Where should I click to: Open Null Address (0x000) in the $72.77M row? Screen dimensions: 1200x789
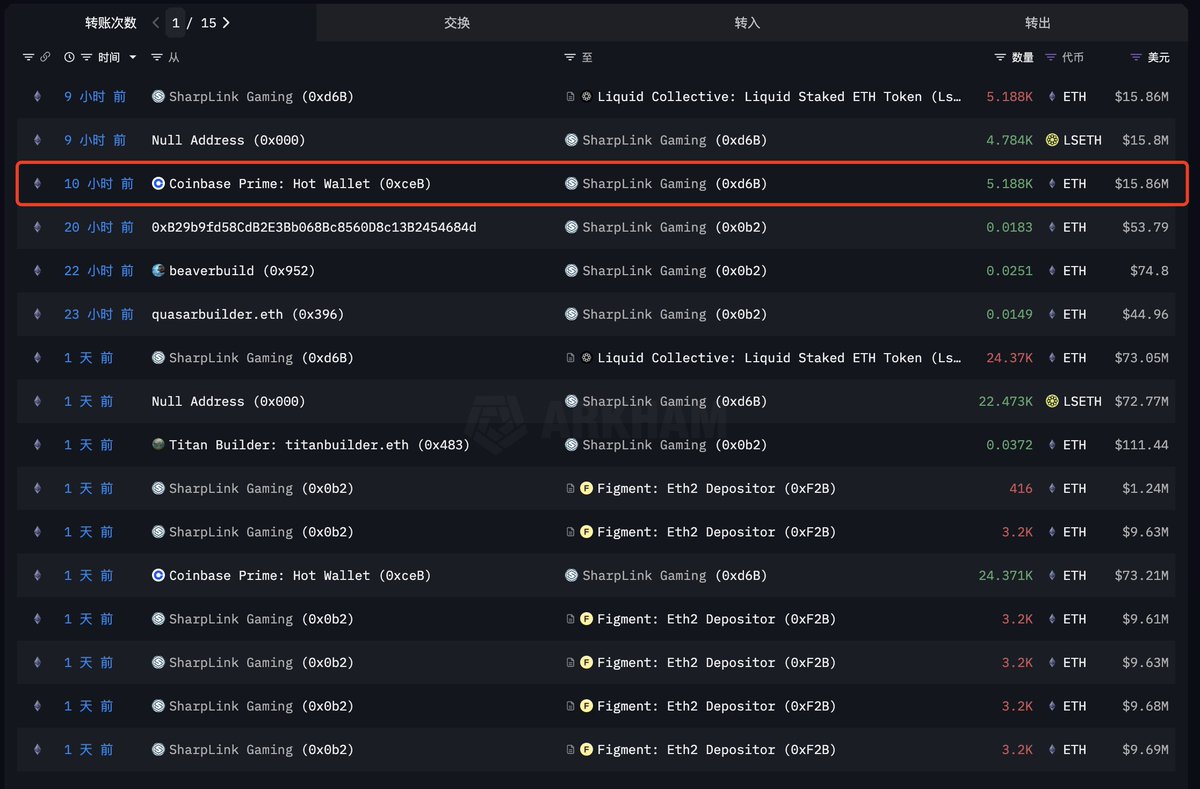pos(228,401)
